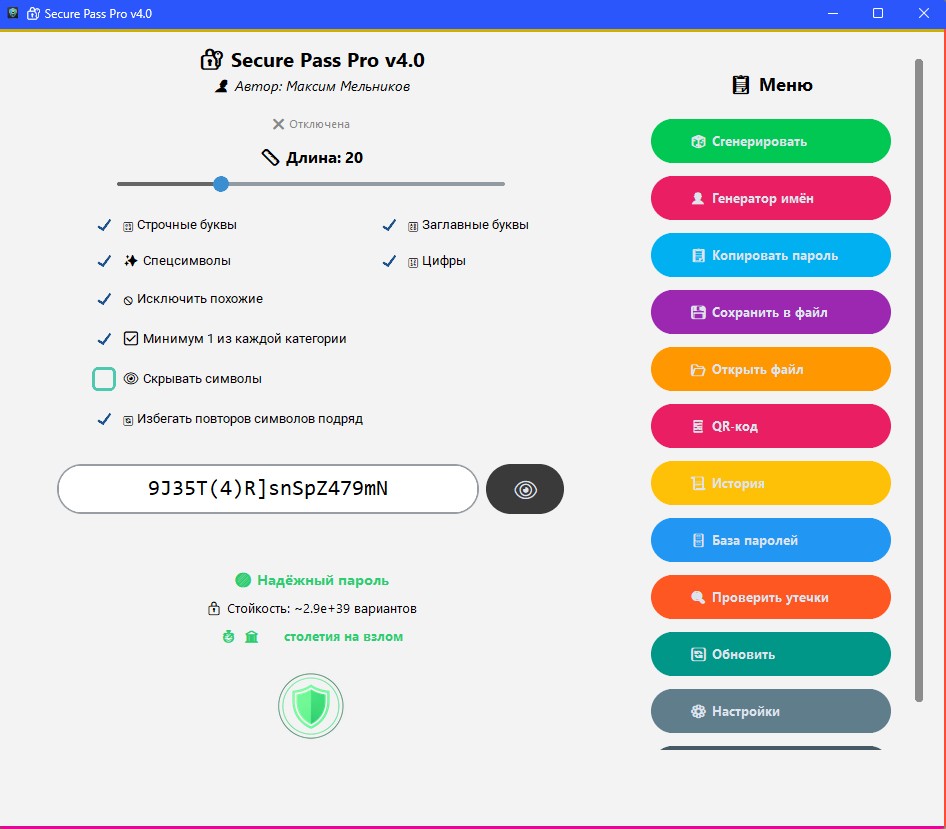The image size is (946, 829).
Task: Click the QR-код button's list icon
Action: (x=698, y=427)
